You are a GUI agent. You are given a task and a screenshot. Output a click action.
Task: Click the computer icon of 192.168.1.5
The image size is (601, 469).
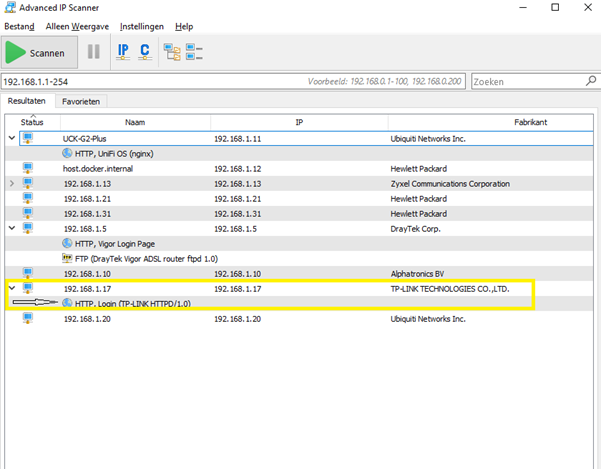tap(28, 228)
